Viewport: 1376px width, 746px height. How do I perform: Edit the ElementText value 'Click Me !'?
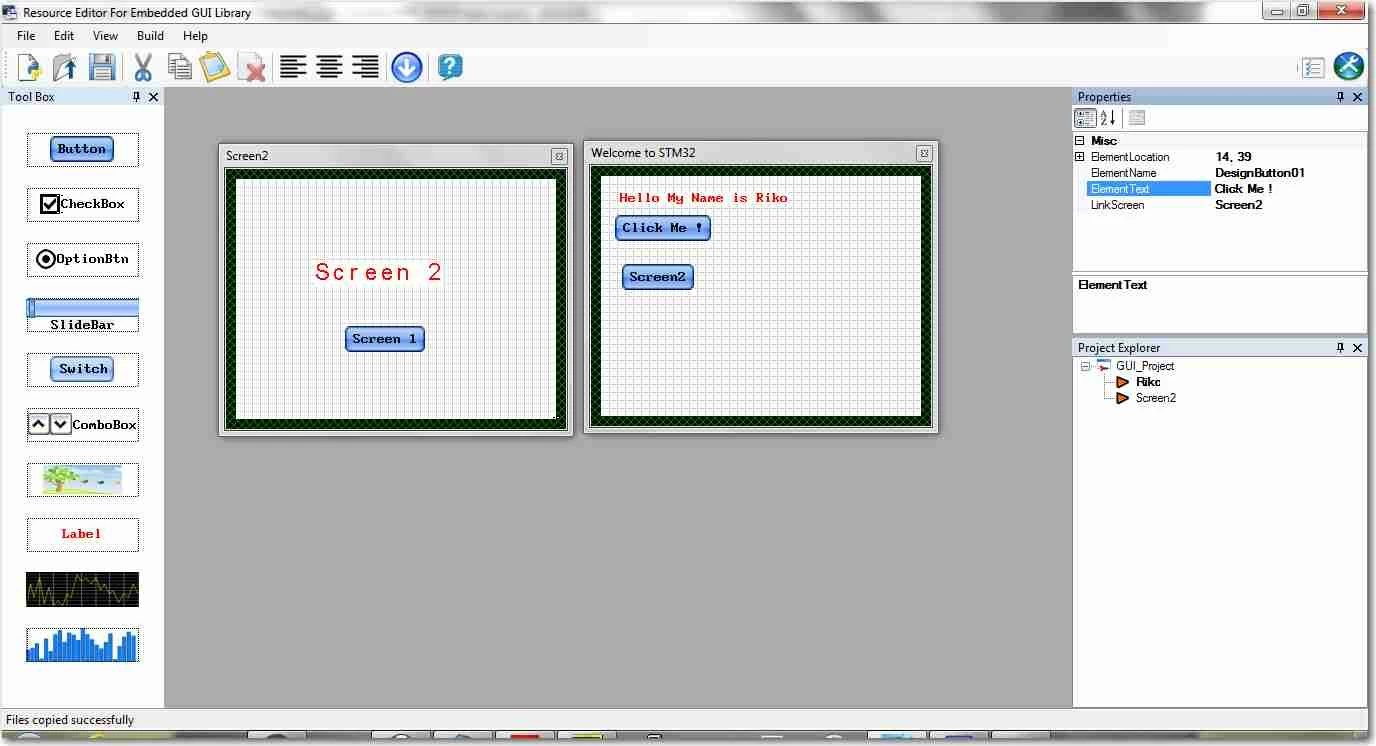coord(1288,189)
